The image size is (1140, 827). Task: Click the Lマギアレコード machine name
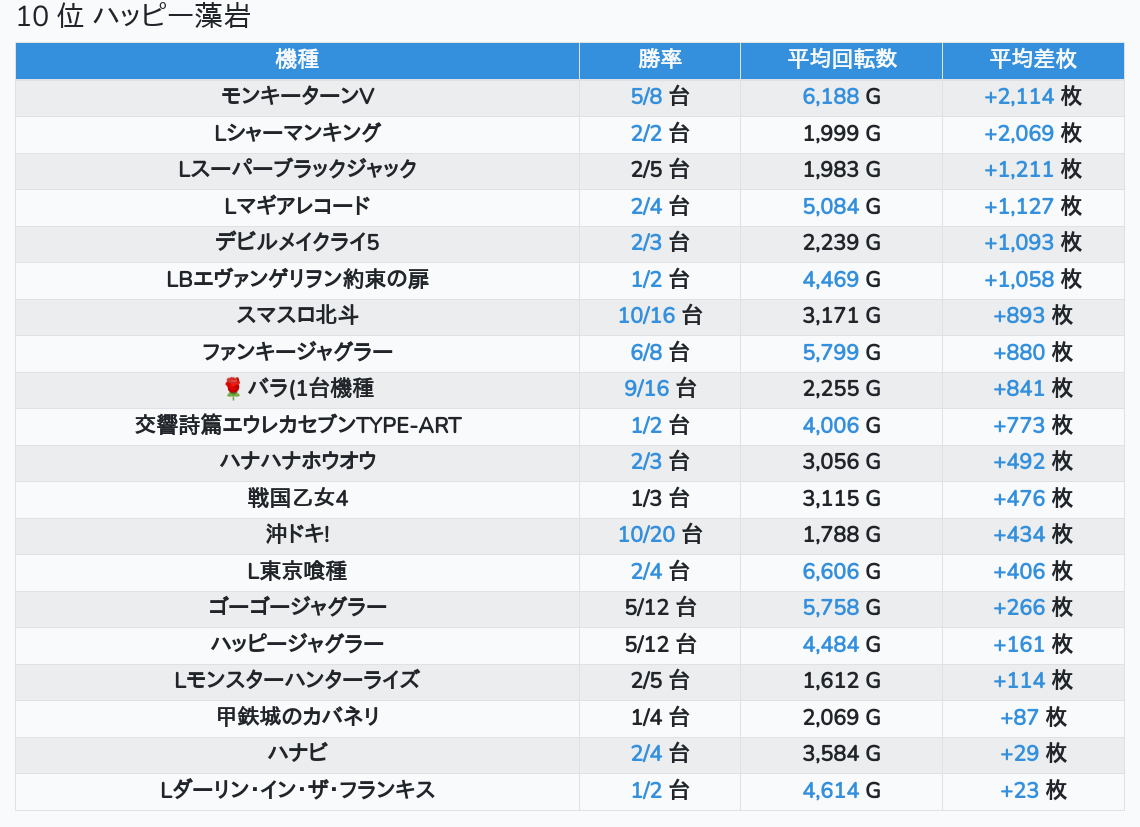297,206
